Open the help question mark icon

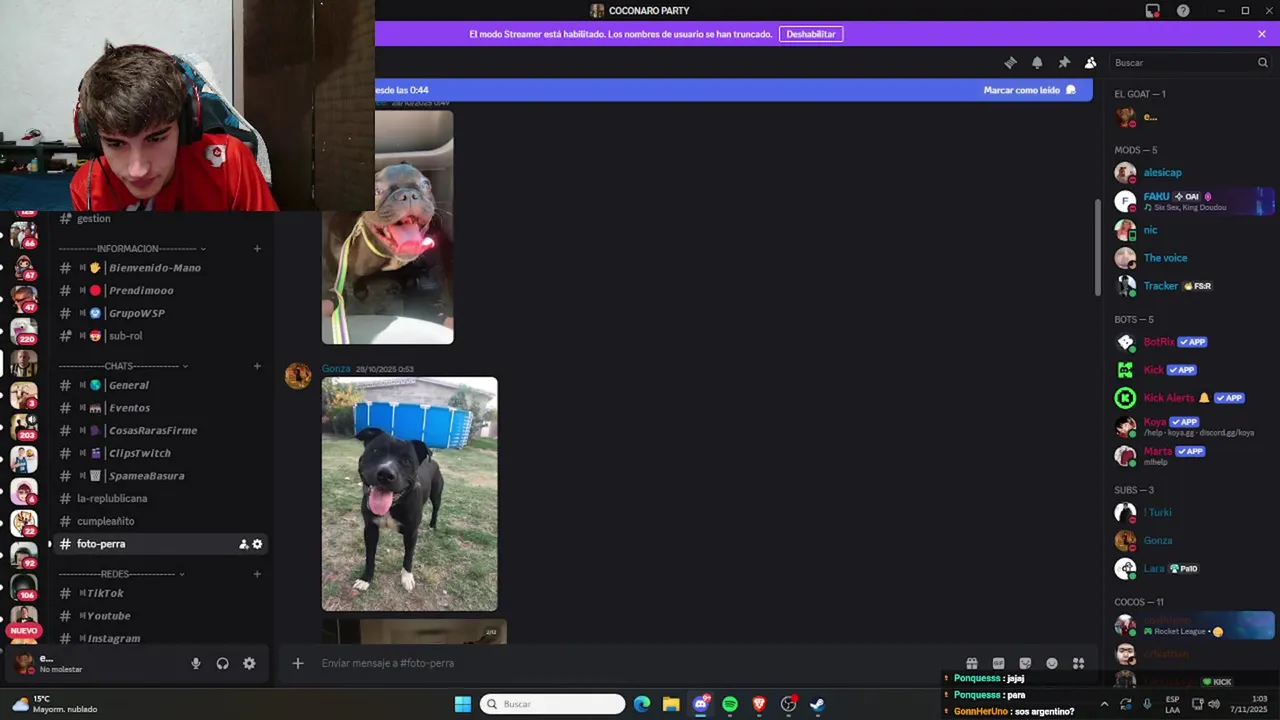pyautogui.click(x=1183, y=11)
